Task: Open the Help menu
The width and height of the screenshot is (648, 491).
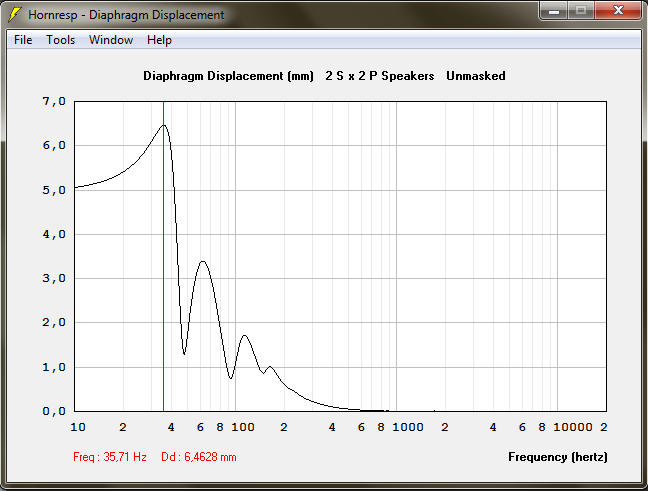Action: coord(159,40)
